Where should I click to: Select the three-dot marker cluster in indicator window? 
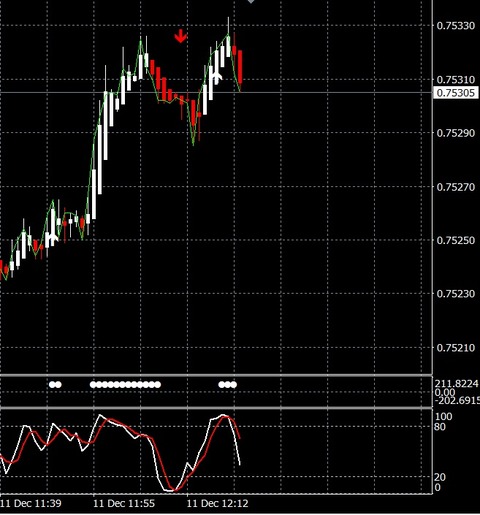[228, 385]
